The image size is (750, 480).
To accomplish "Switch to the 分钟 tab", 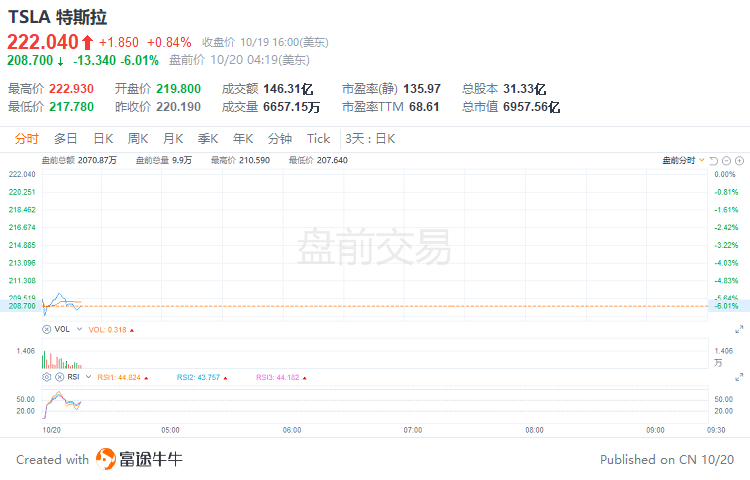I will point(280,139).
